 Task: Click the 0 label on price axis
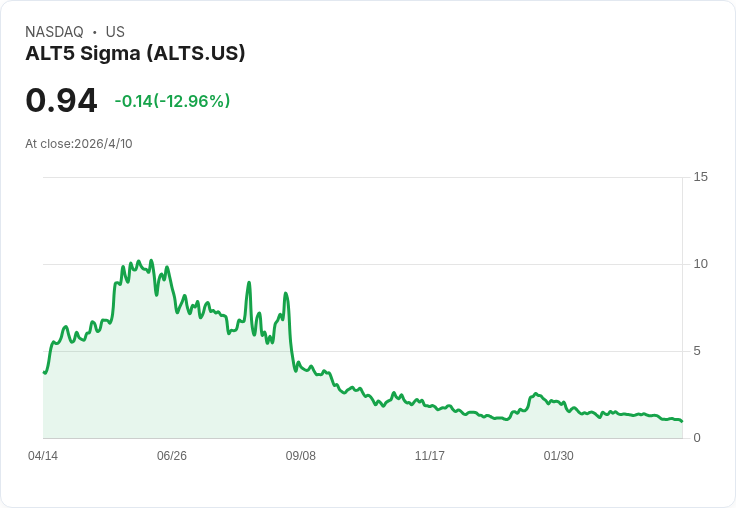[697, 438]
